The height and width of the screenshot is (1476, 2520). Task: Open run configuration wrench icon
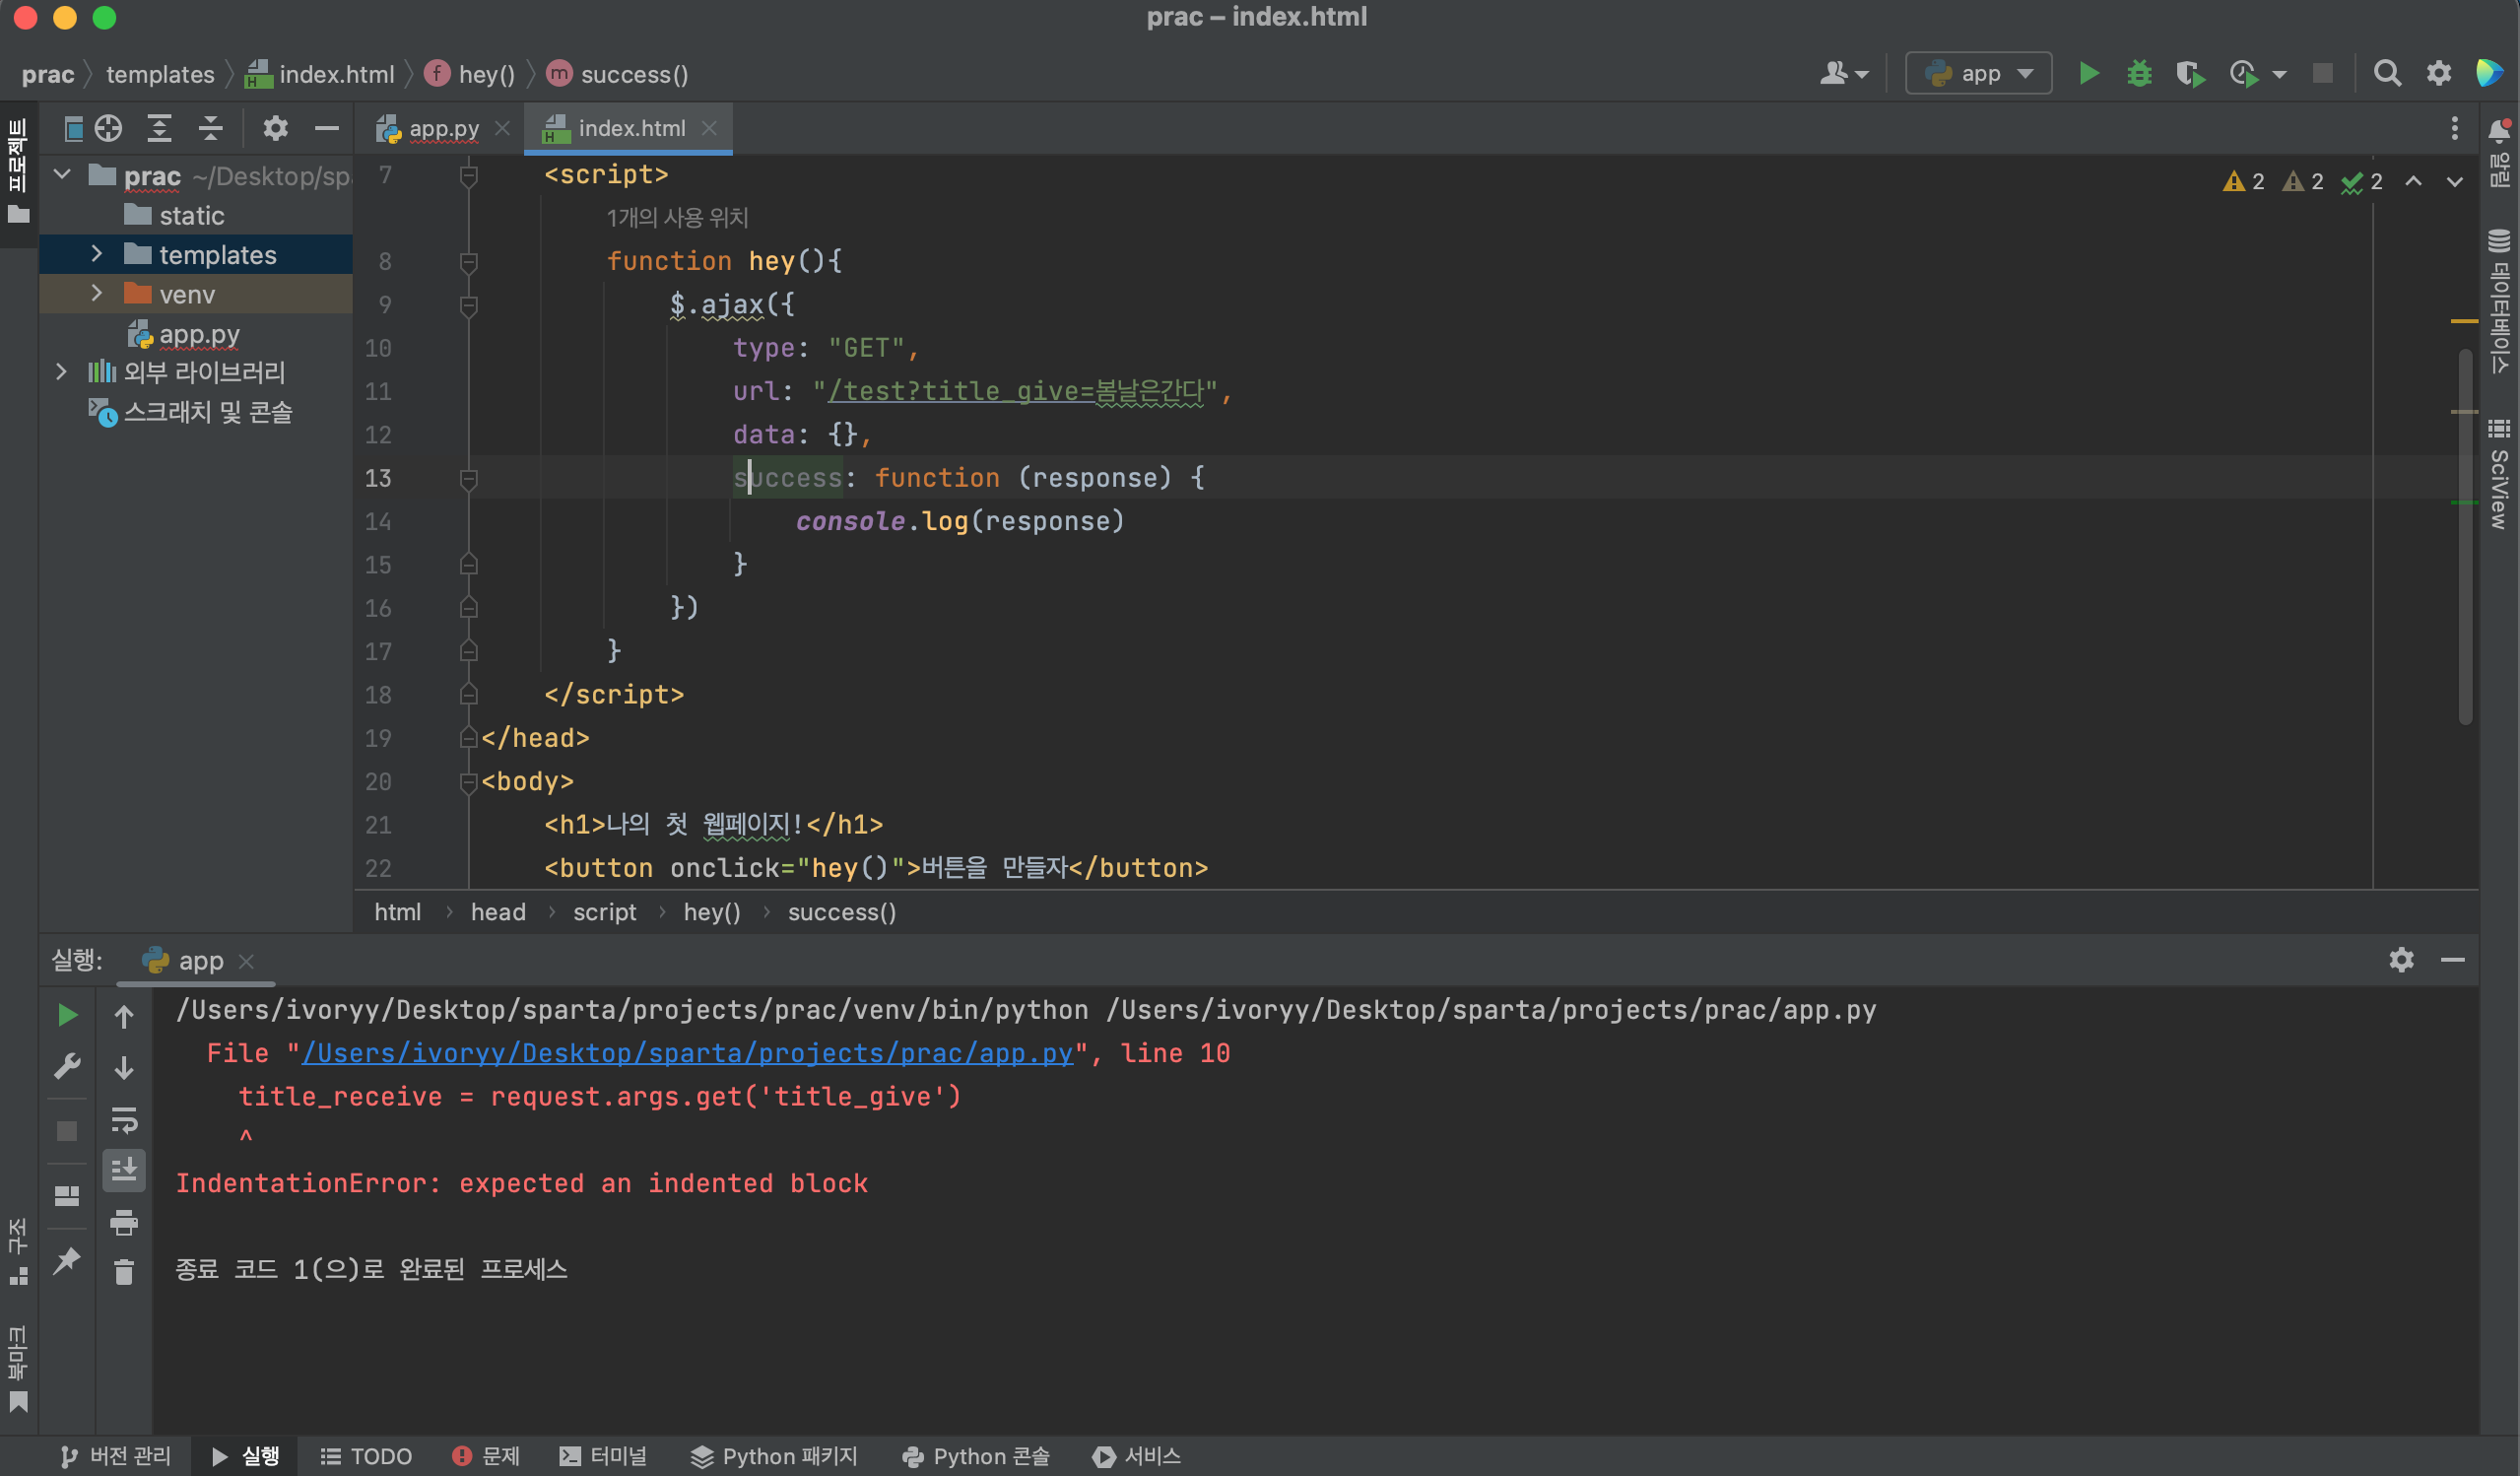[x=67, y=1066]
